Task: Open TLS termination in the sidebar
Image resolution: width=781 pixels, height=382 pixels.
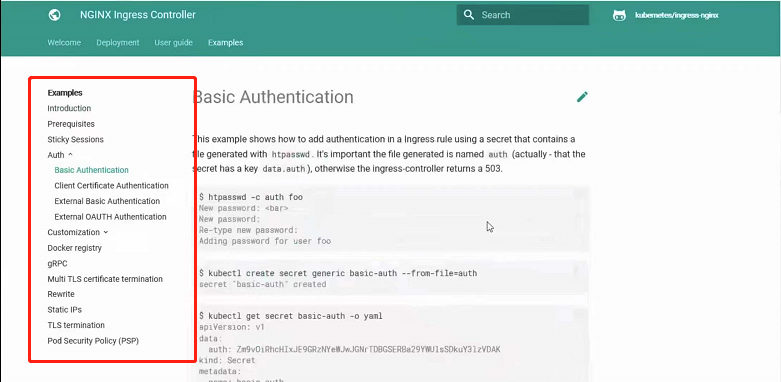Action: 76,325
